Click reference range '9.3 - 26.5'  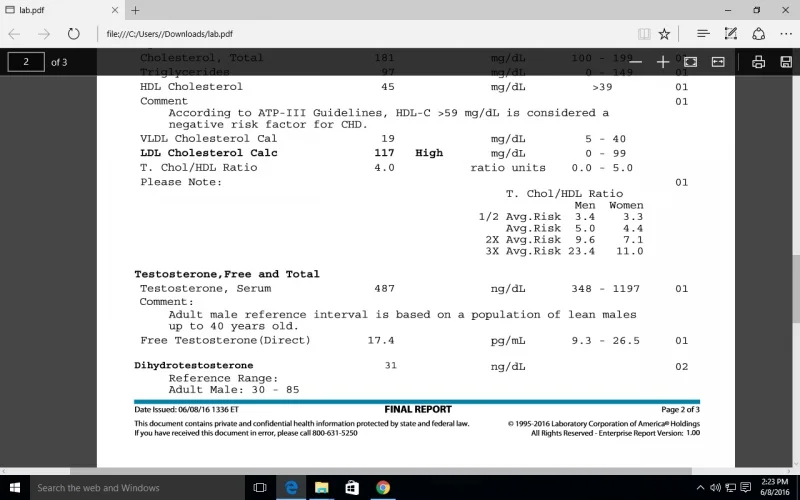pos(605,340)
